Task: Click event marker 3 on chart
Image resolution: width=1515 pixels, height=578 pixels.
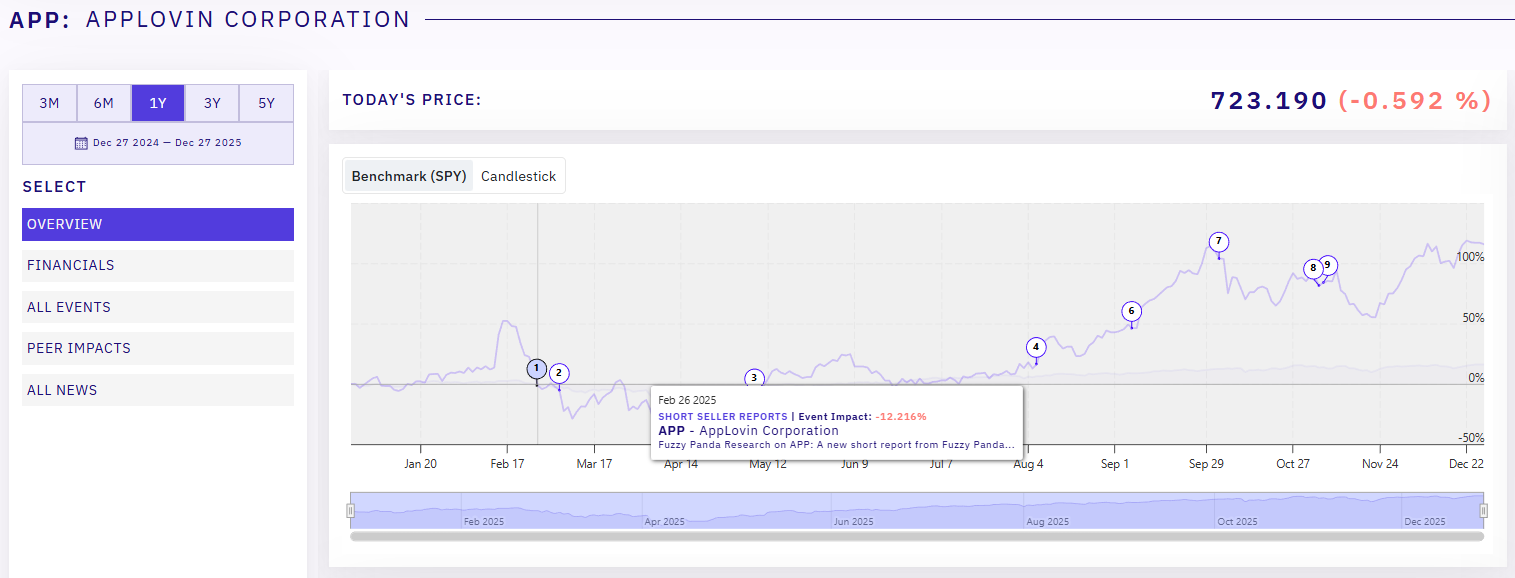Action: click(x=755, y=378)
